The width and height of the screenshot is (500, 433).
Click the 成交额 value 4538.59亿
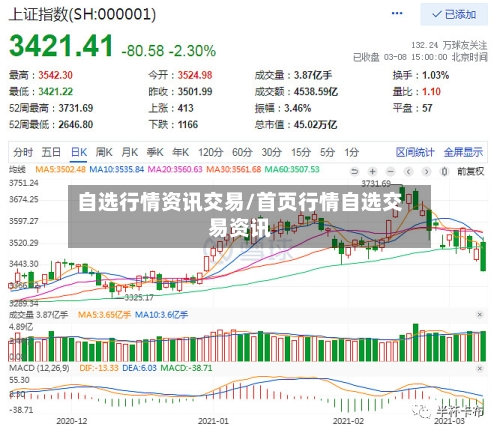tap(316, 91)
